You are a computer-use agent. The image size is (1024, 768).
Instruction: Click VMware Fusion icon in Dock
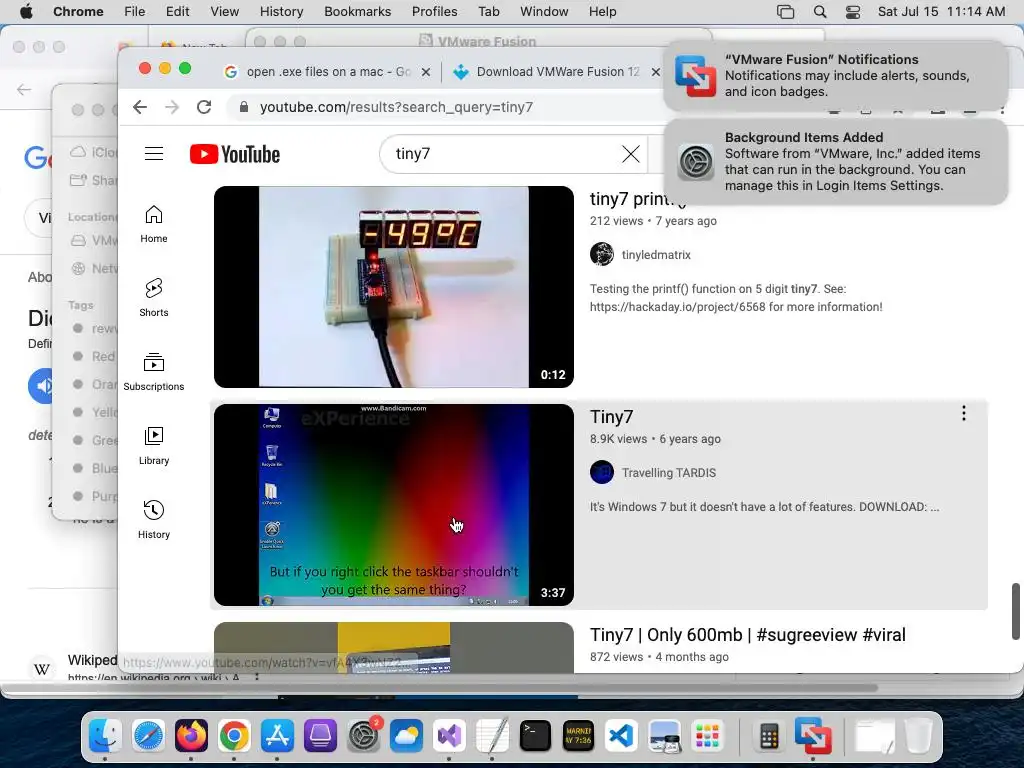click(812, 736)
